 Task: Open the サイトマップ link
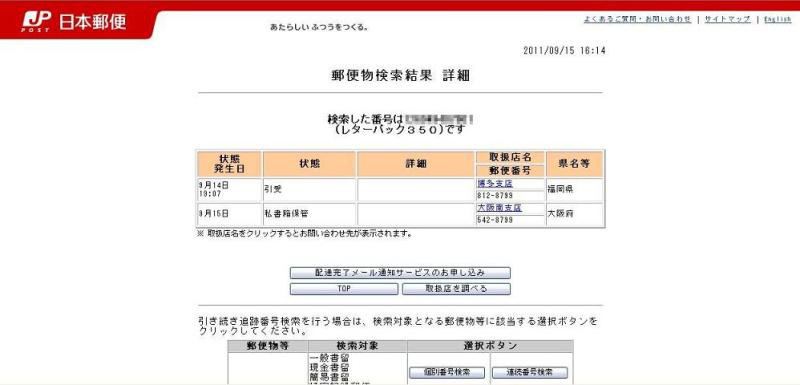728,19
